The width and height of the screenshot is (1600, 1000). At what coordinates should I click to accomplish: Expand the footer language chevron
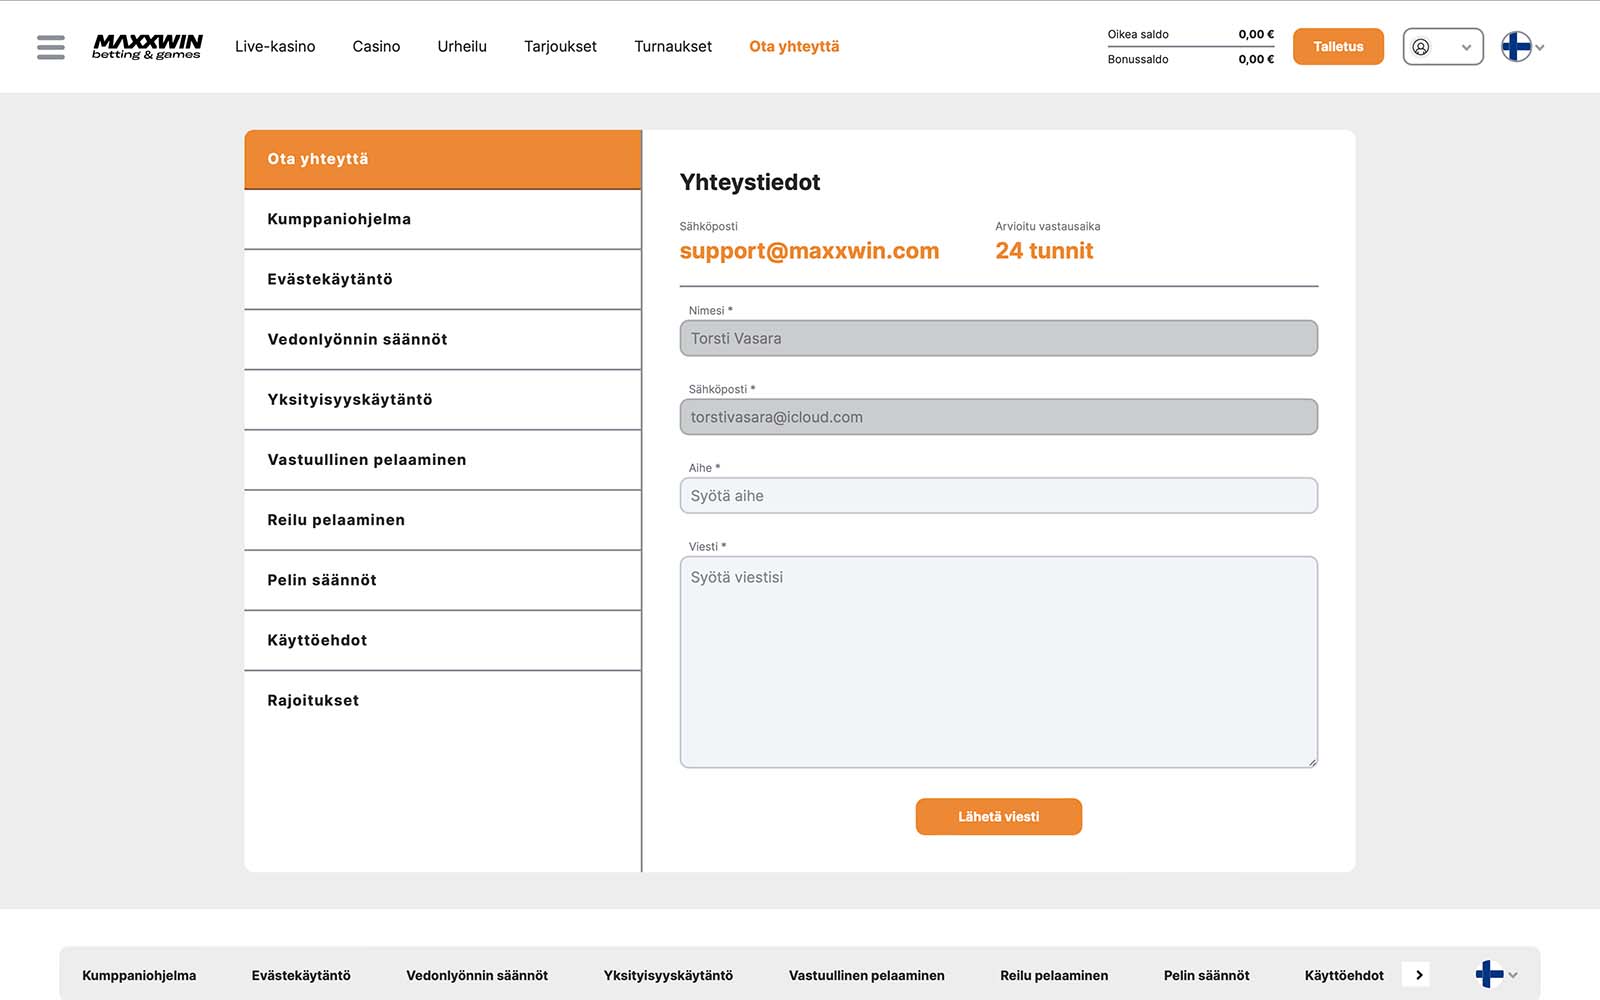pyautogui.click(x=1513, y=975)
